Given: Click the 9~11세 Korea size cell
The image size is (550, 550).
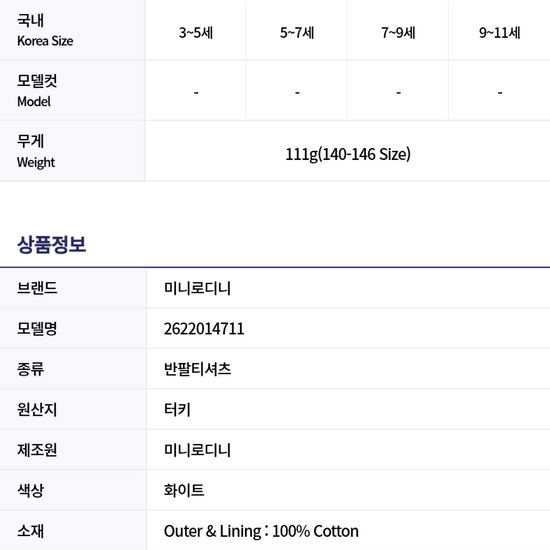Looking at the screenshot, I should [x=499, y=30].
